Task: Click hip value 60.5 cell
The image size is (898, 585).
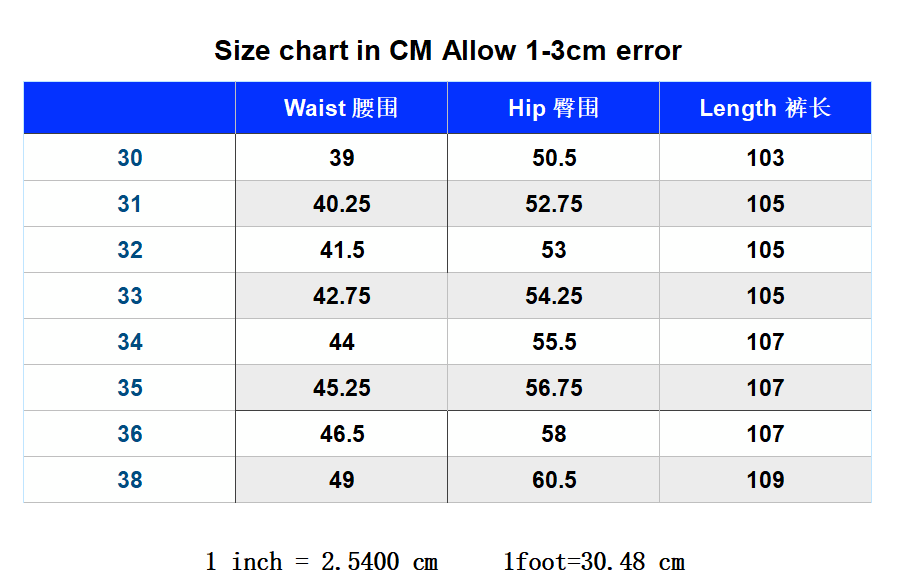Action: pos(553,480)
